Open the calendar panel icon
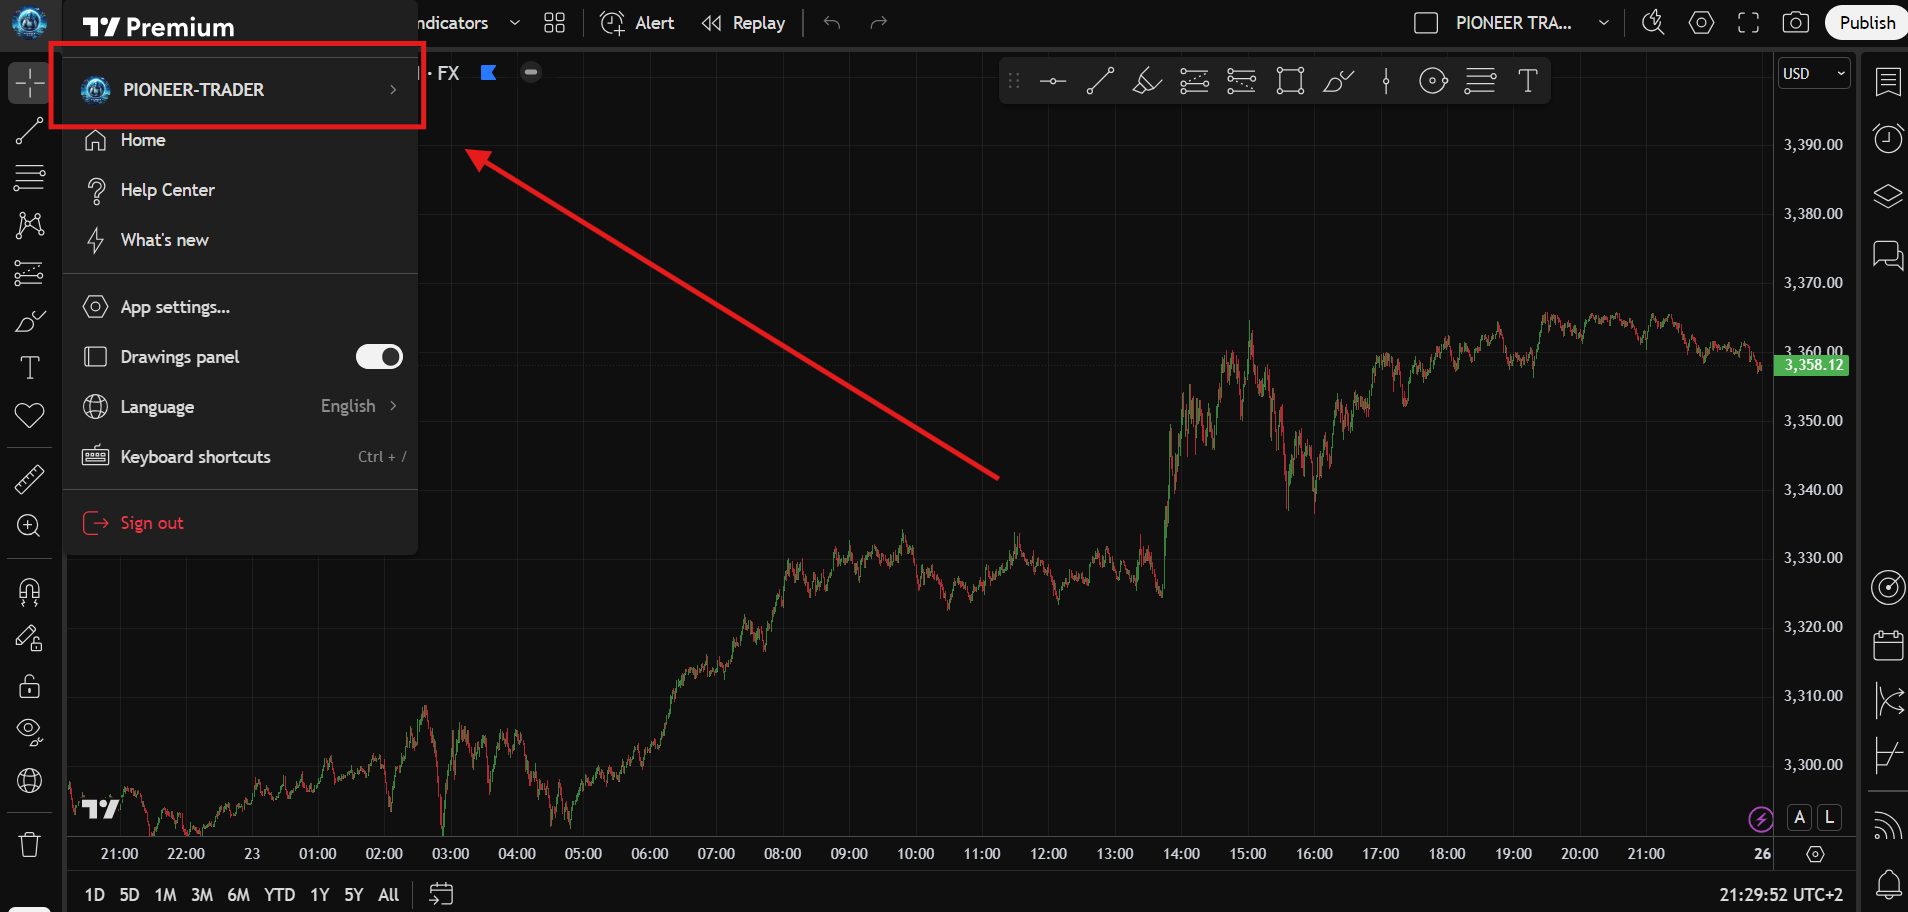Viewport: 1908px width, 912px height. click(1888, 645)
